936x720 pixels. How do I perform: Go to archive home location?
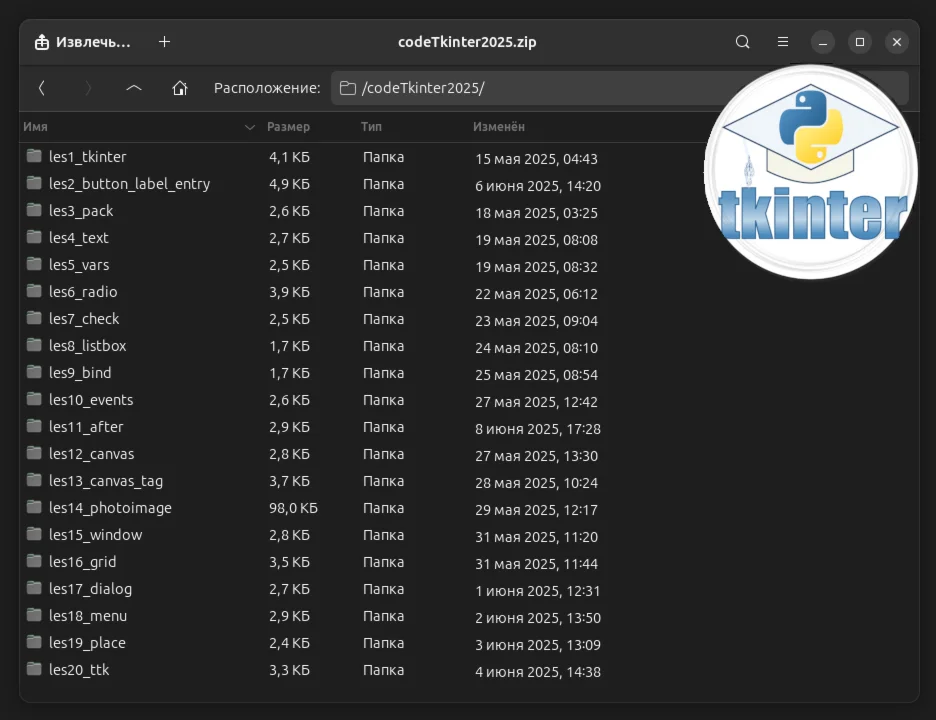180,88
